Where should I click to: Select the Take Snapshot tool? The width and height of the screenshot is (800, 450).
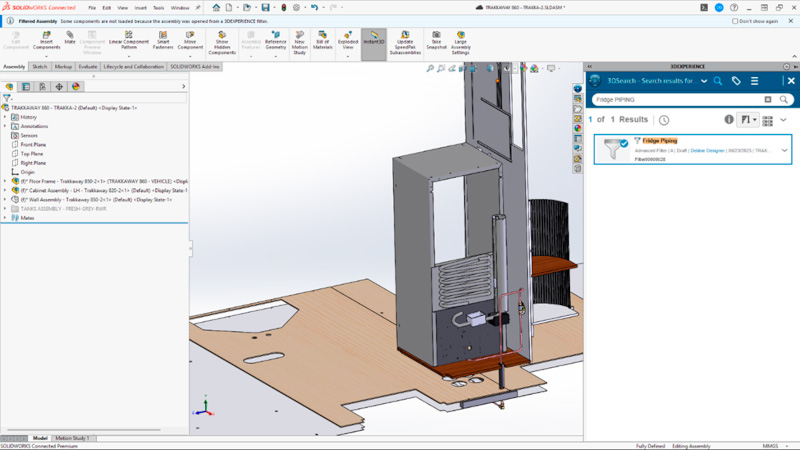tap(435, 36)
